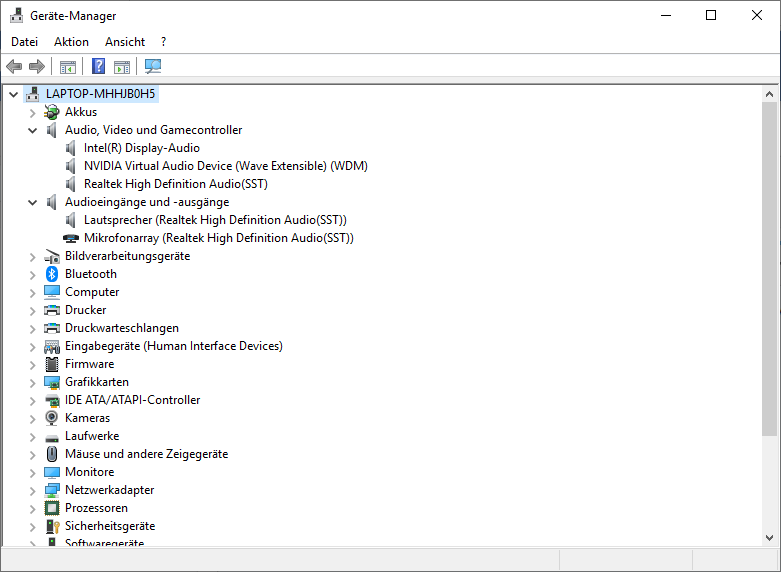The height and width of the screenshot is (572, 781).
Task: Click the Forward arrow toolbar icon
Action: [37, 66]
